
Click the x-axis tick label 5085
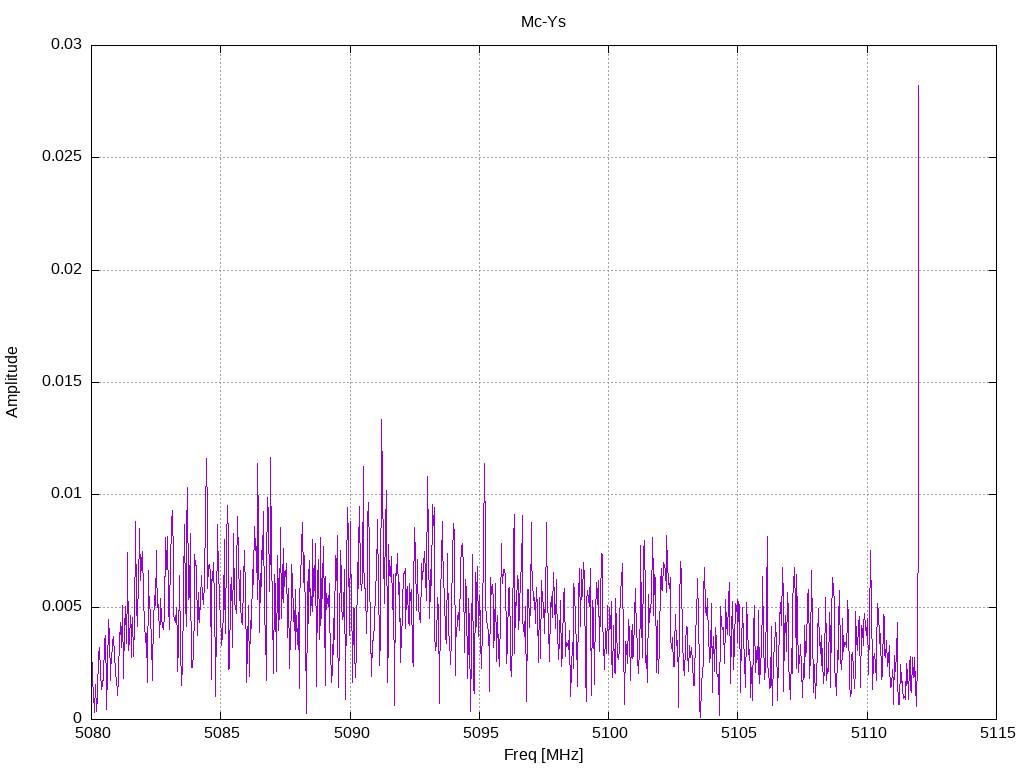point(221,733)
